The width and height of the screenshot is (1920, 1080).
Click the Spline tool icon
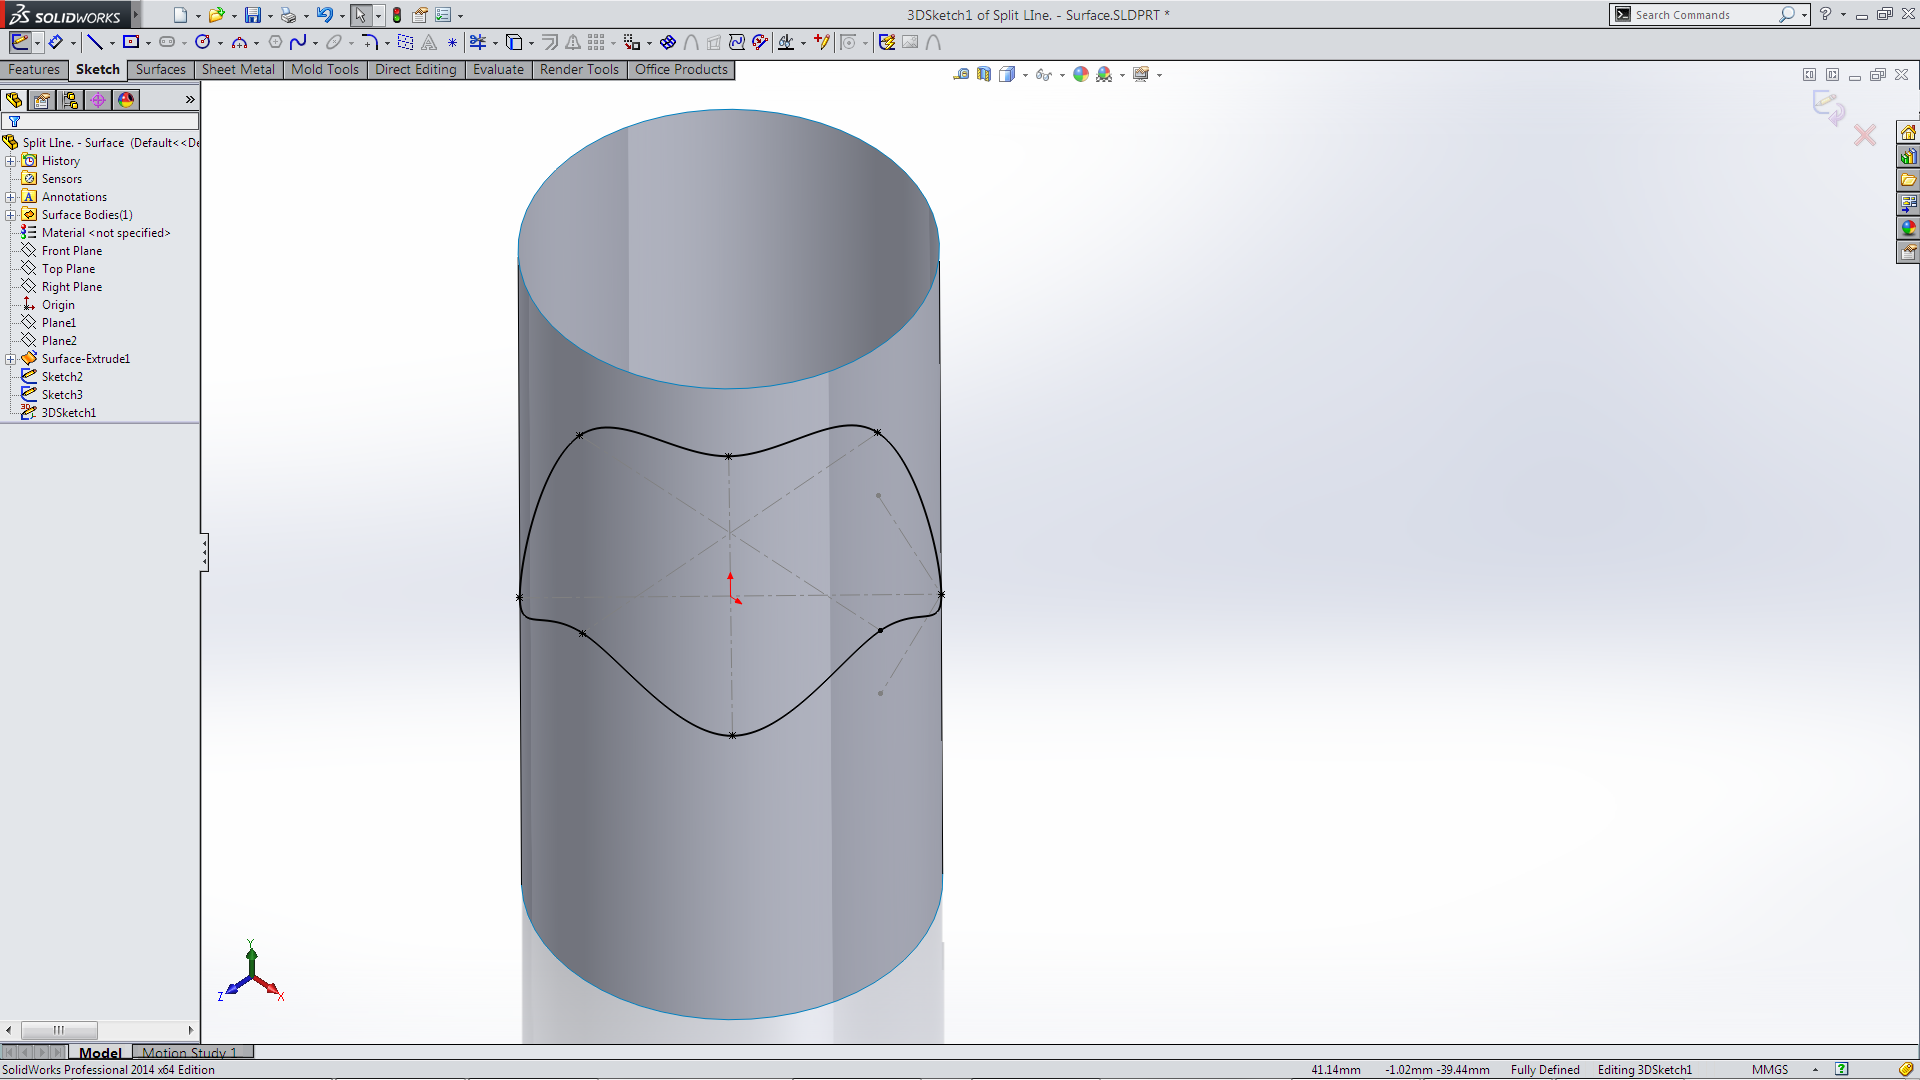point(298,42)
